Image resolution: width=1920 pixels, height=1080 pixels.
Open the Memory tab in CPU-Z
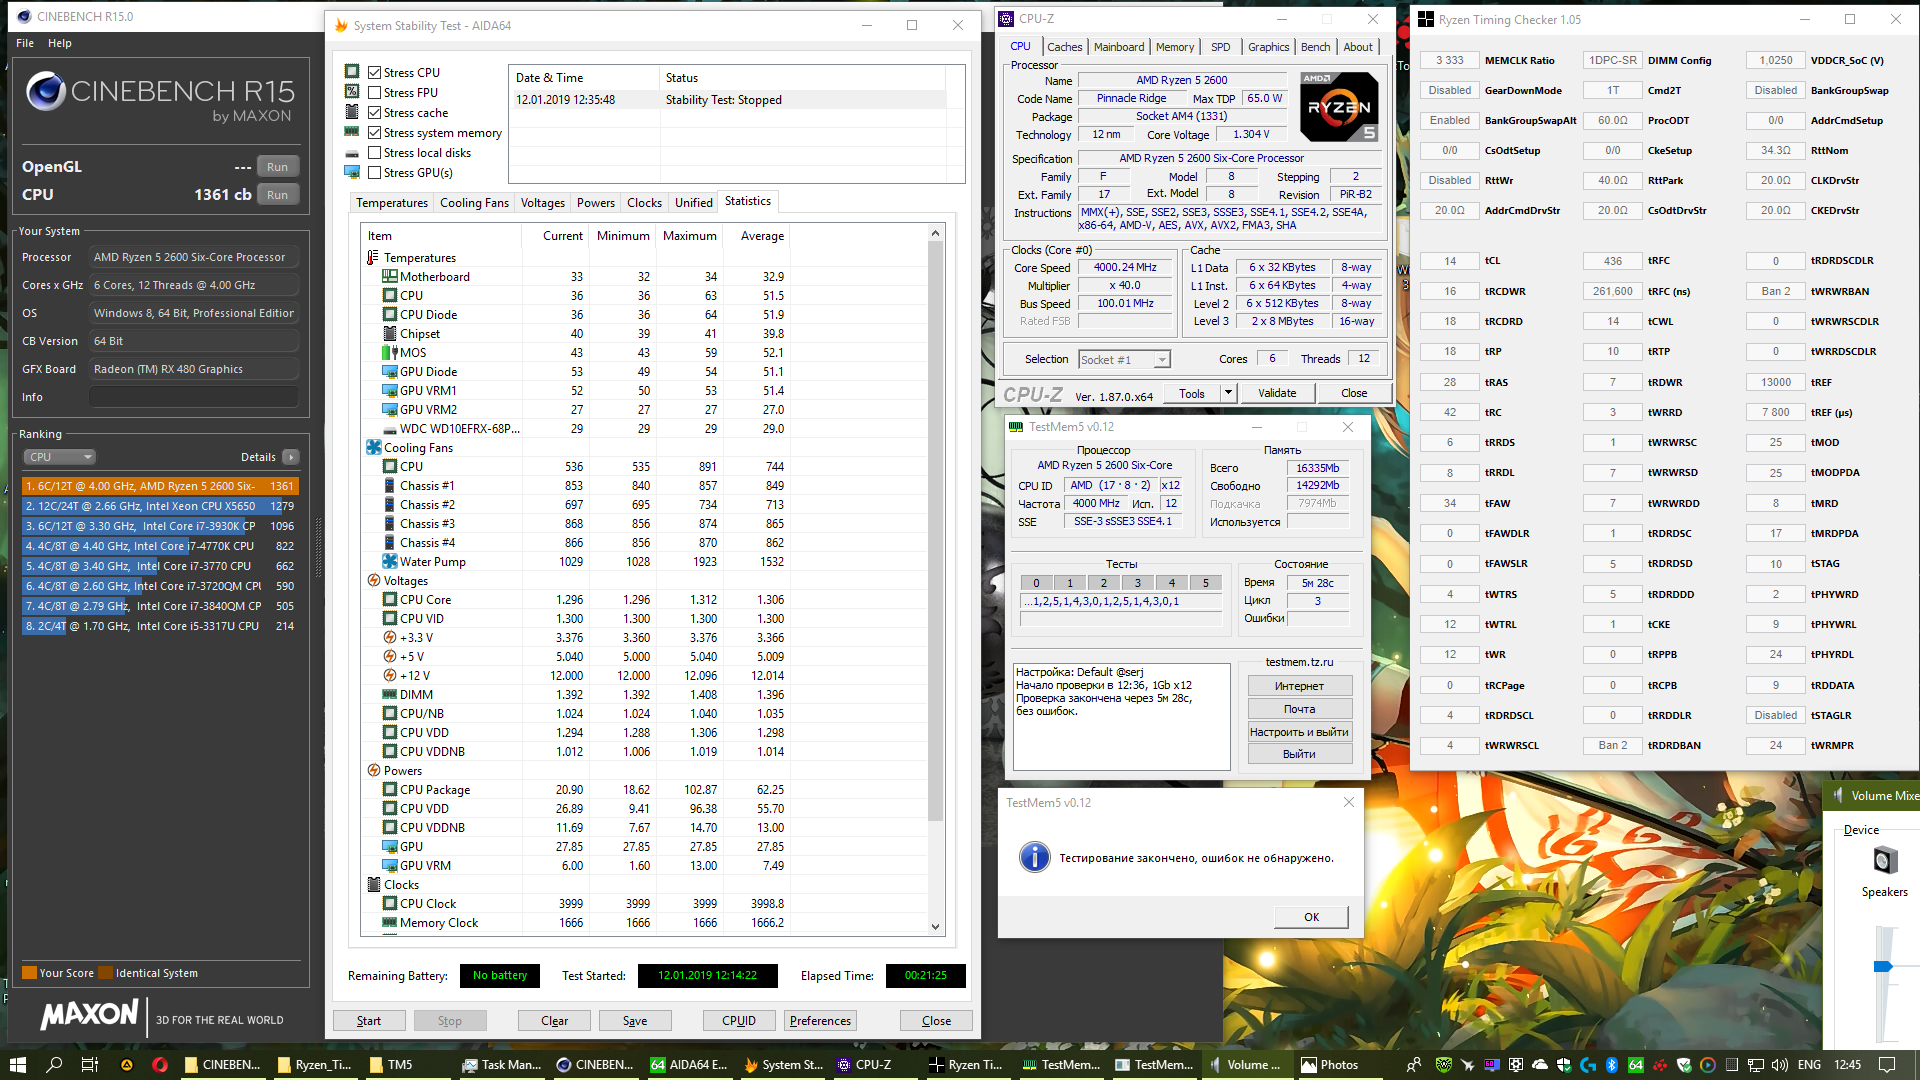pos(1174,47)
